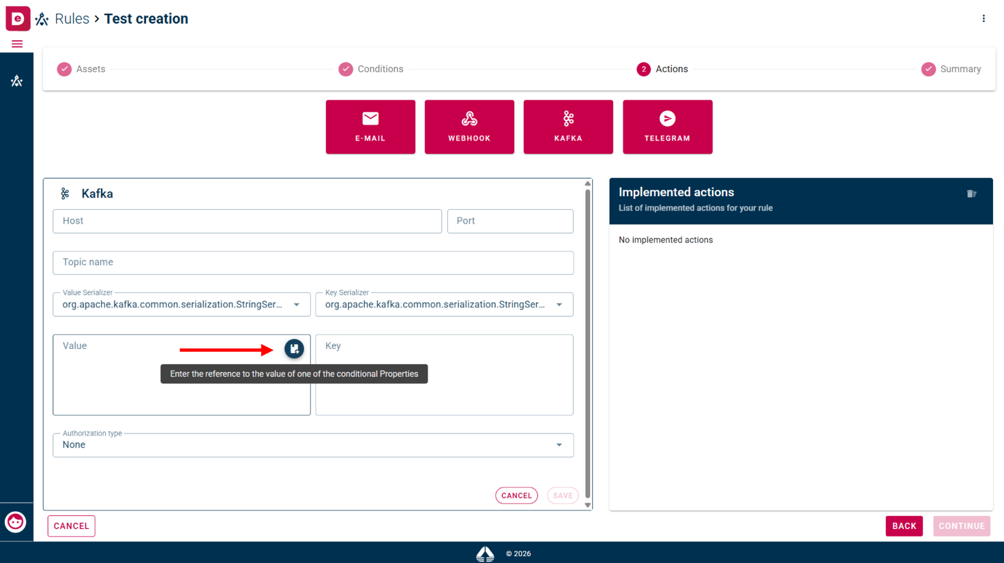Select the Actions step
This screenshot has width=1004, height=563.
coord(663,69)
